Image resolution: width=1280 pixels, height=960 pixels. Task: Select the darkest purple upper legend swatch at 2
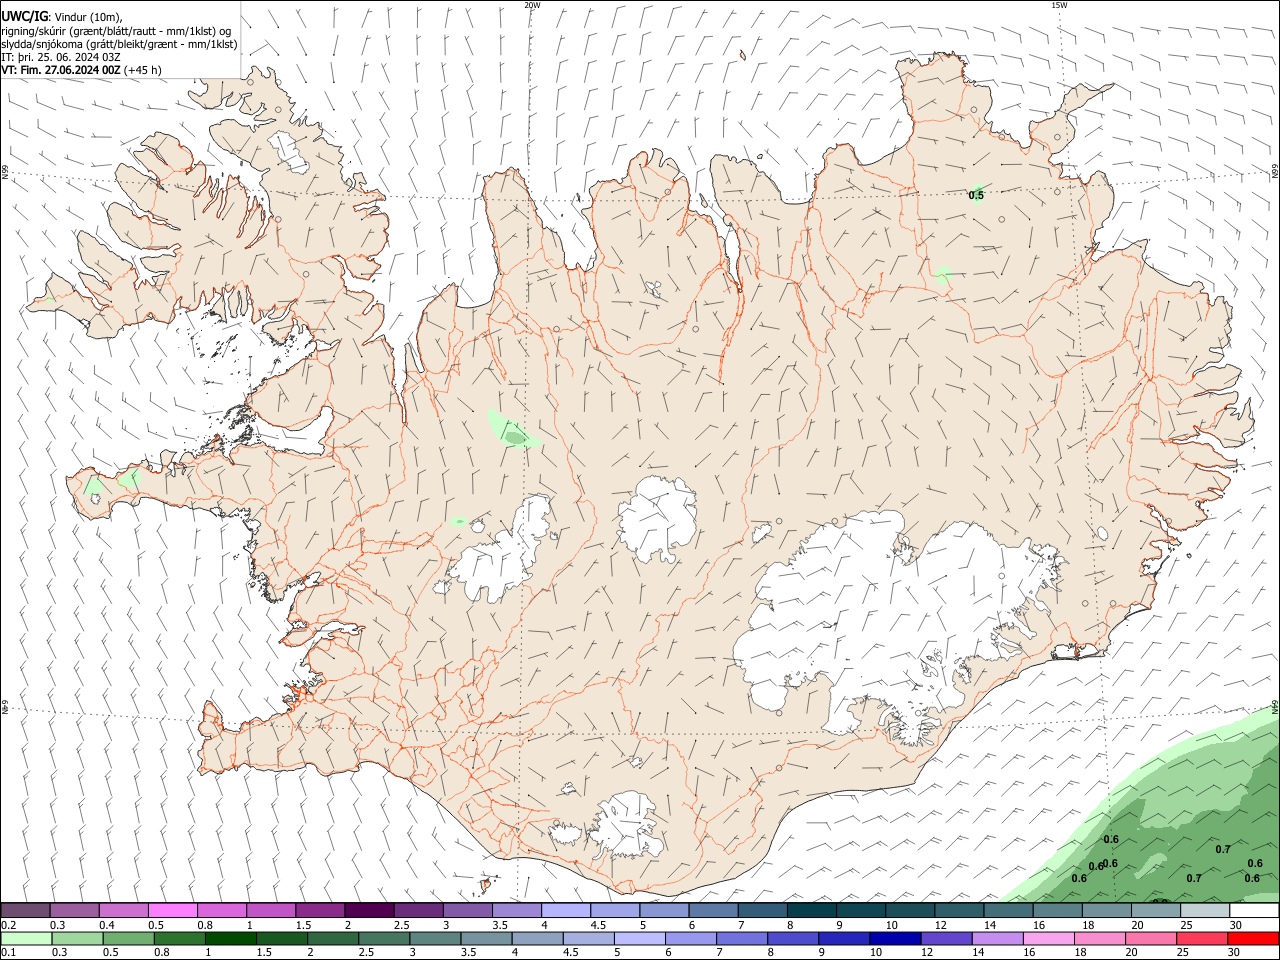pos(368,910)
